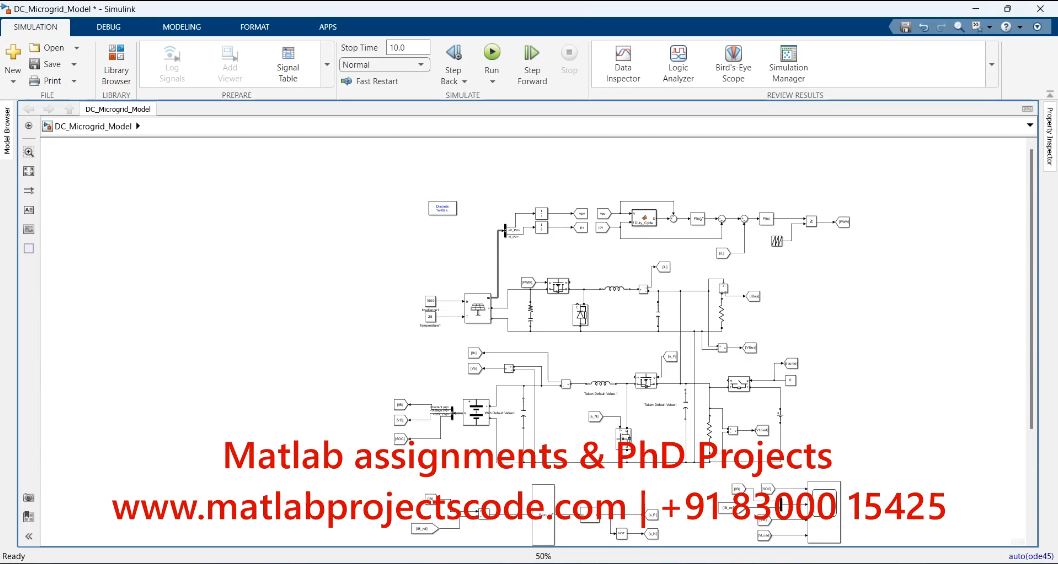1058x564 pixels.
Task: Open the Help question mark icon
Action: [1005, 27]
